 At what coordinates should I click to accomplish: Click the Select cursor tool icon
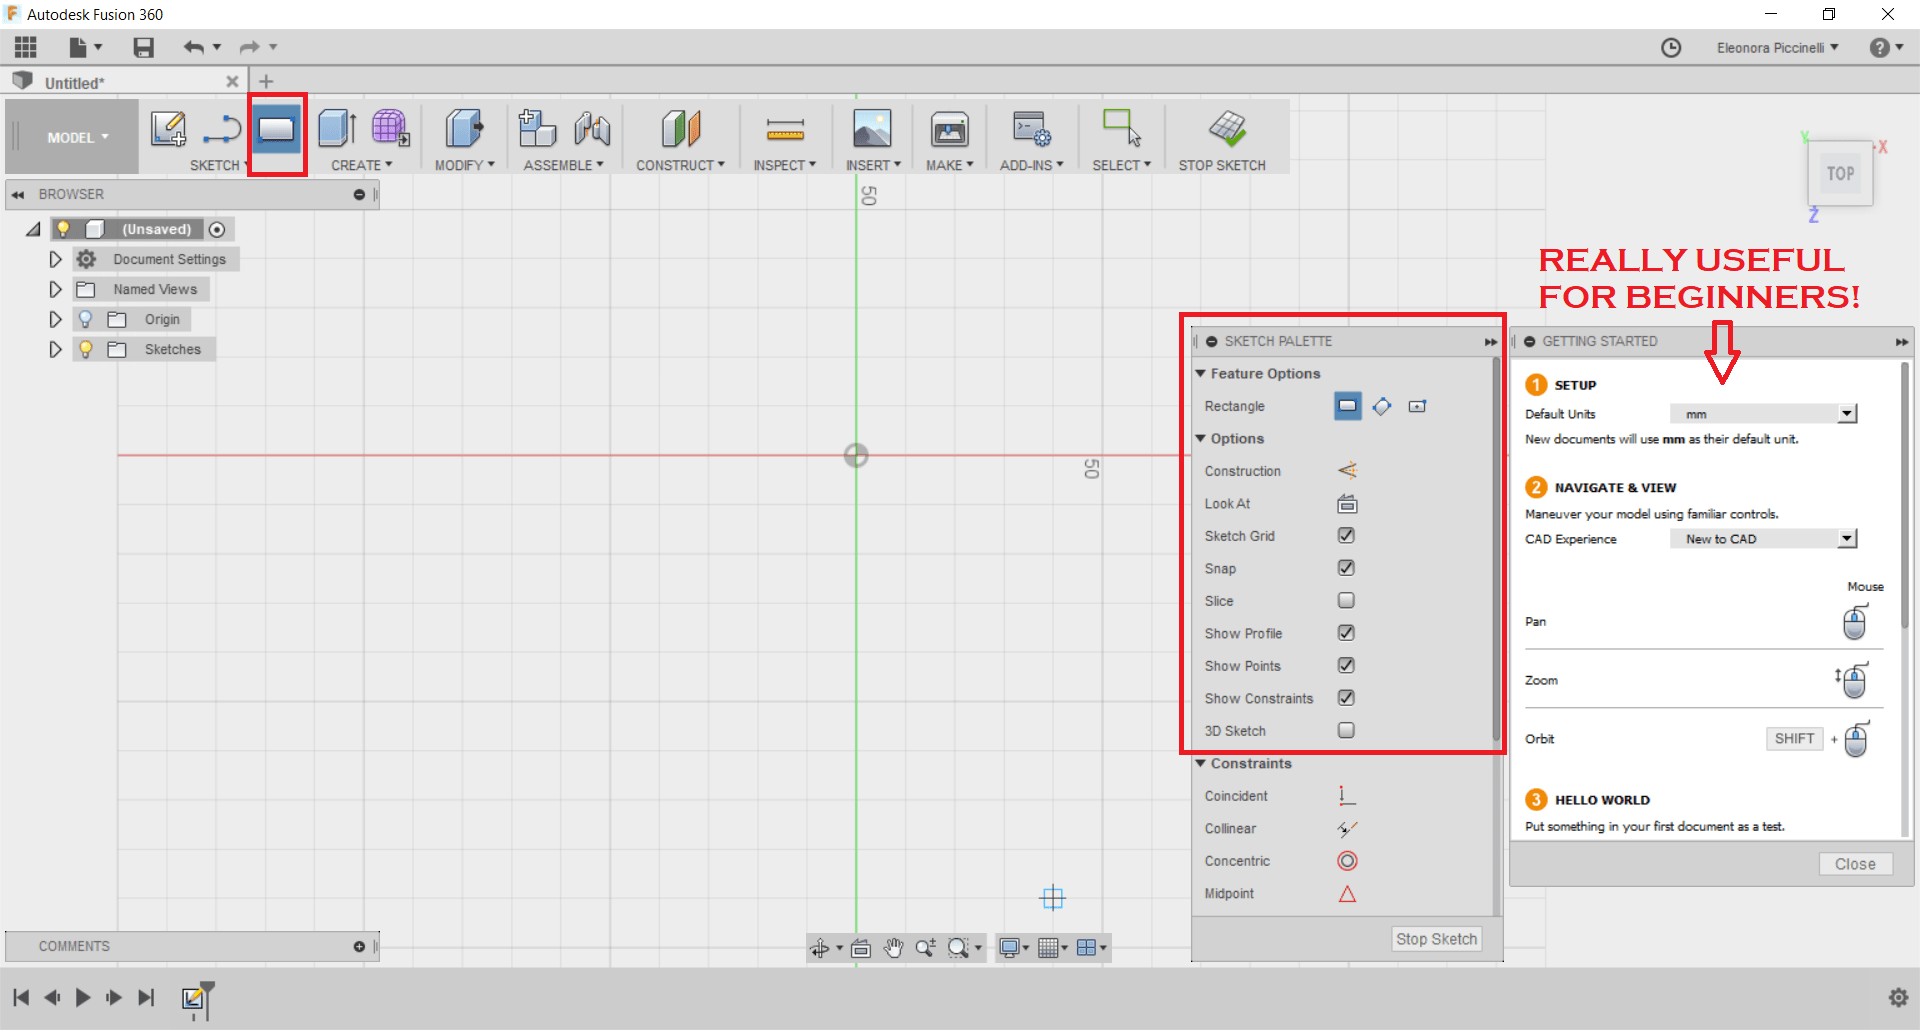(x=1121, y=128)
